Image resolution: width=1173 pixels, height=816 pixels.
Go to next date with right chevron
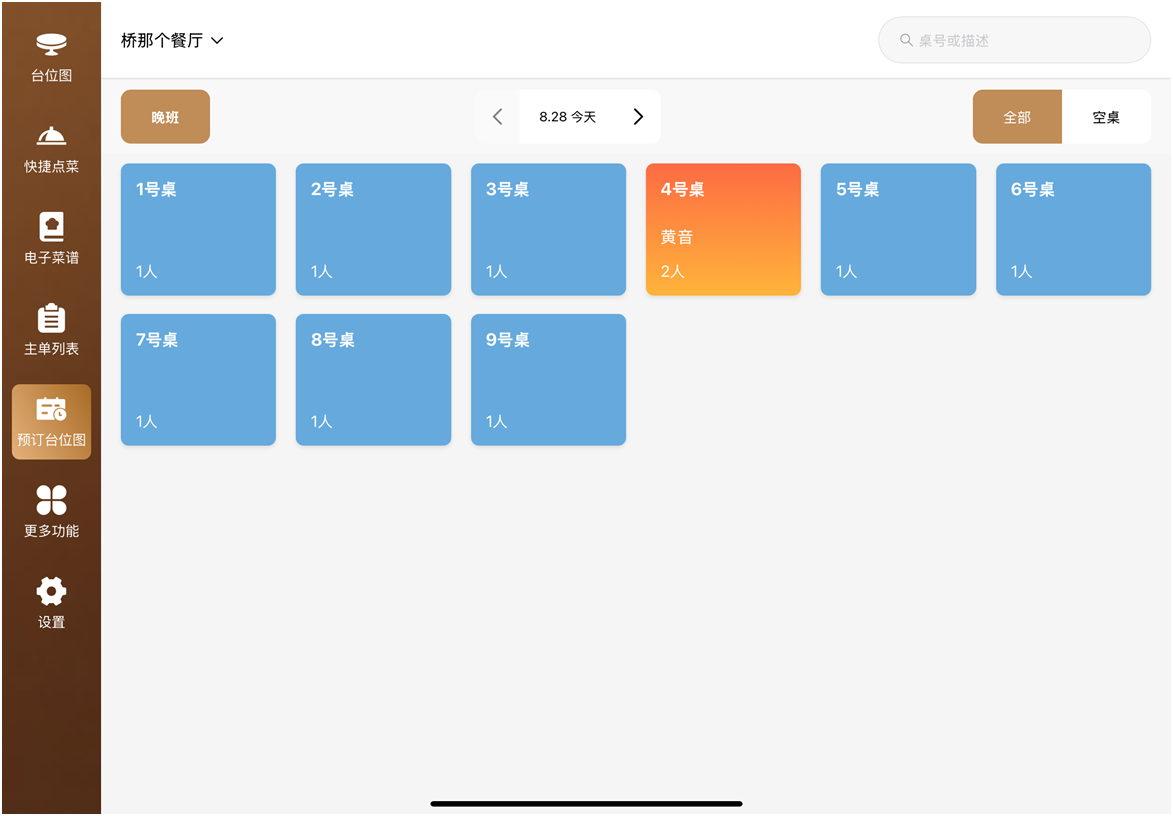coord(638,117)
